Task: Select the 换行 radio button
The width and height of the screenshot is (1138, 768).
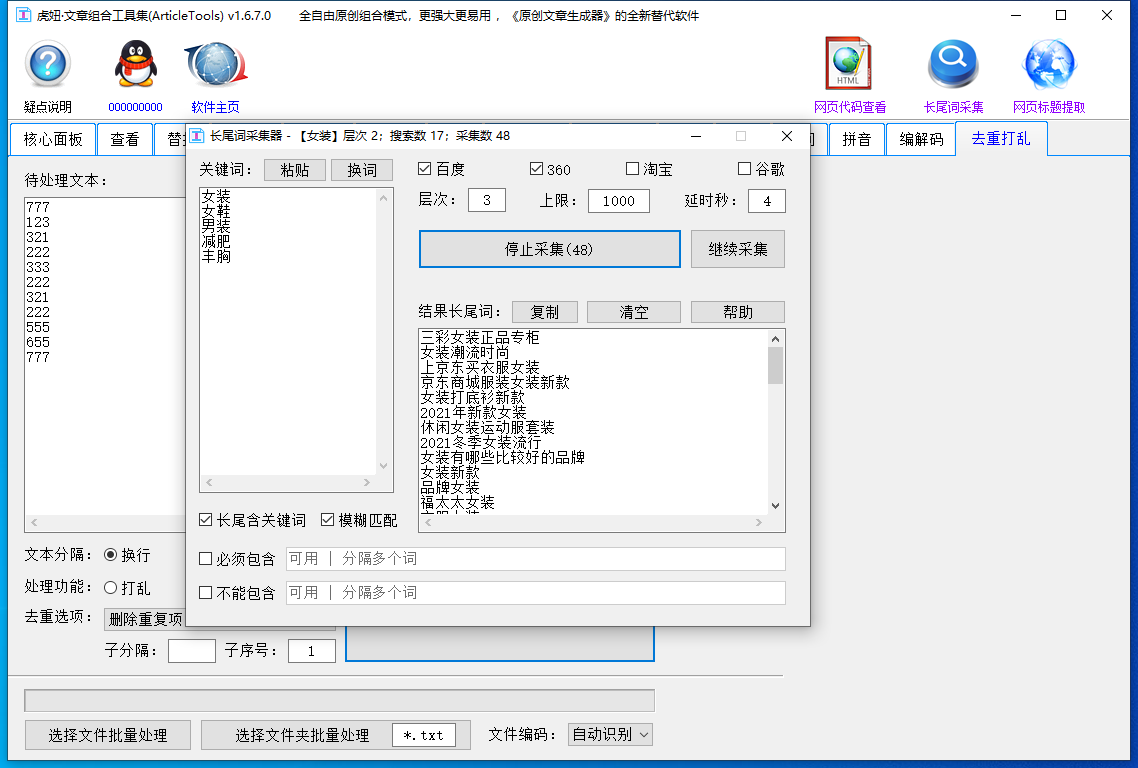Action: pos(110,555)
